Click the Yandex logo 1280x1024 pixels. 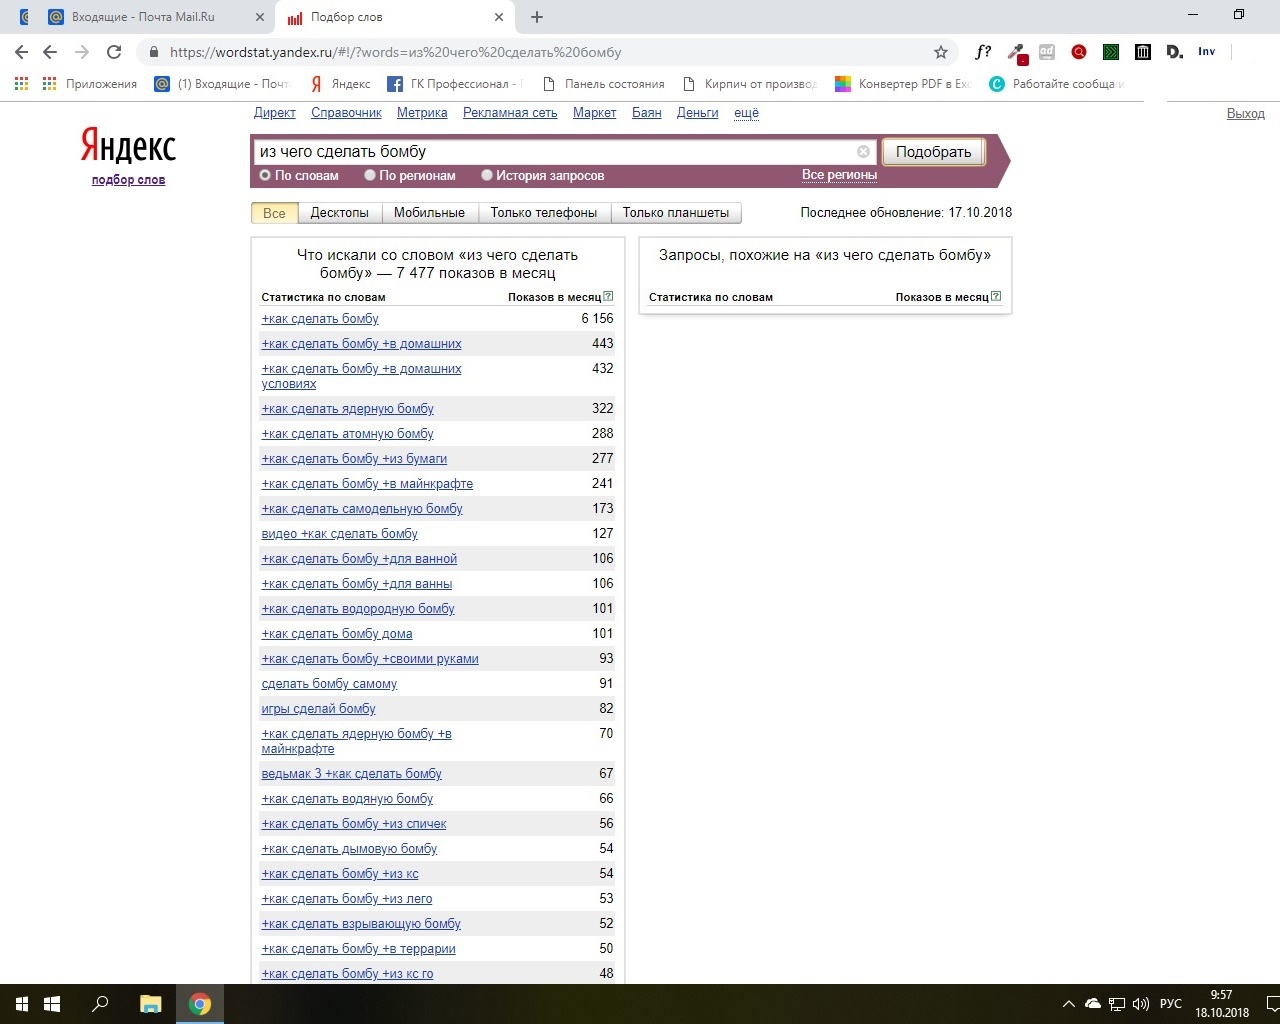[128, 147]
